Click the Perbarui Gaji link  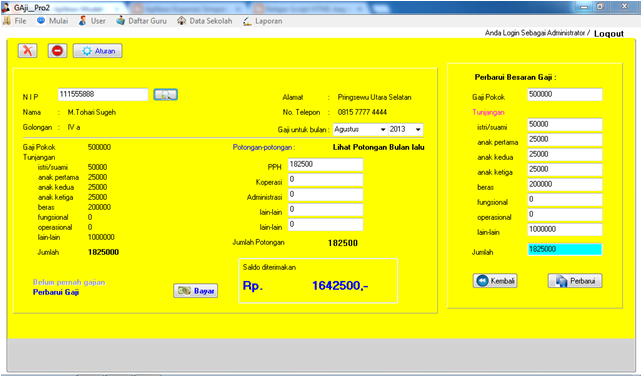pyautogui.click(x=56, y=292)
